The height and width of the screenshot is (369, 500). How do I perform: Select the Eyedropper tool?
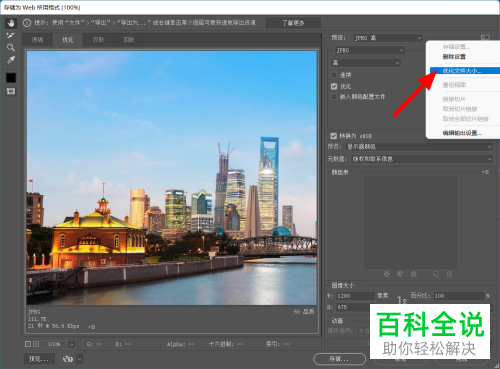click(11, 60)
